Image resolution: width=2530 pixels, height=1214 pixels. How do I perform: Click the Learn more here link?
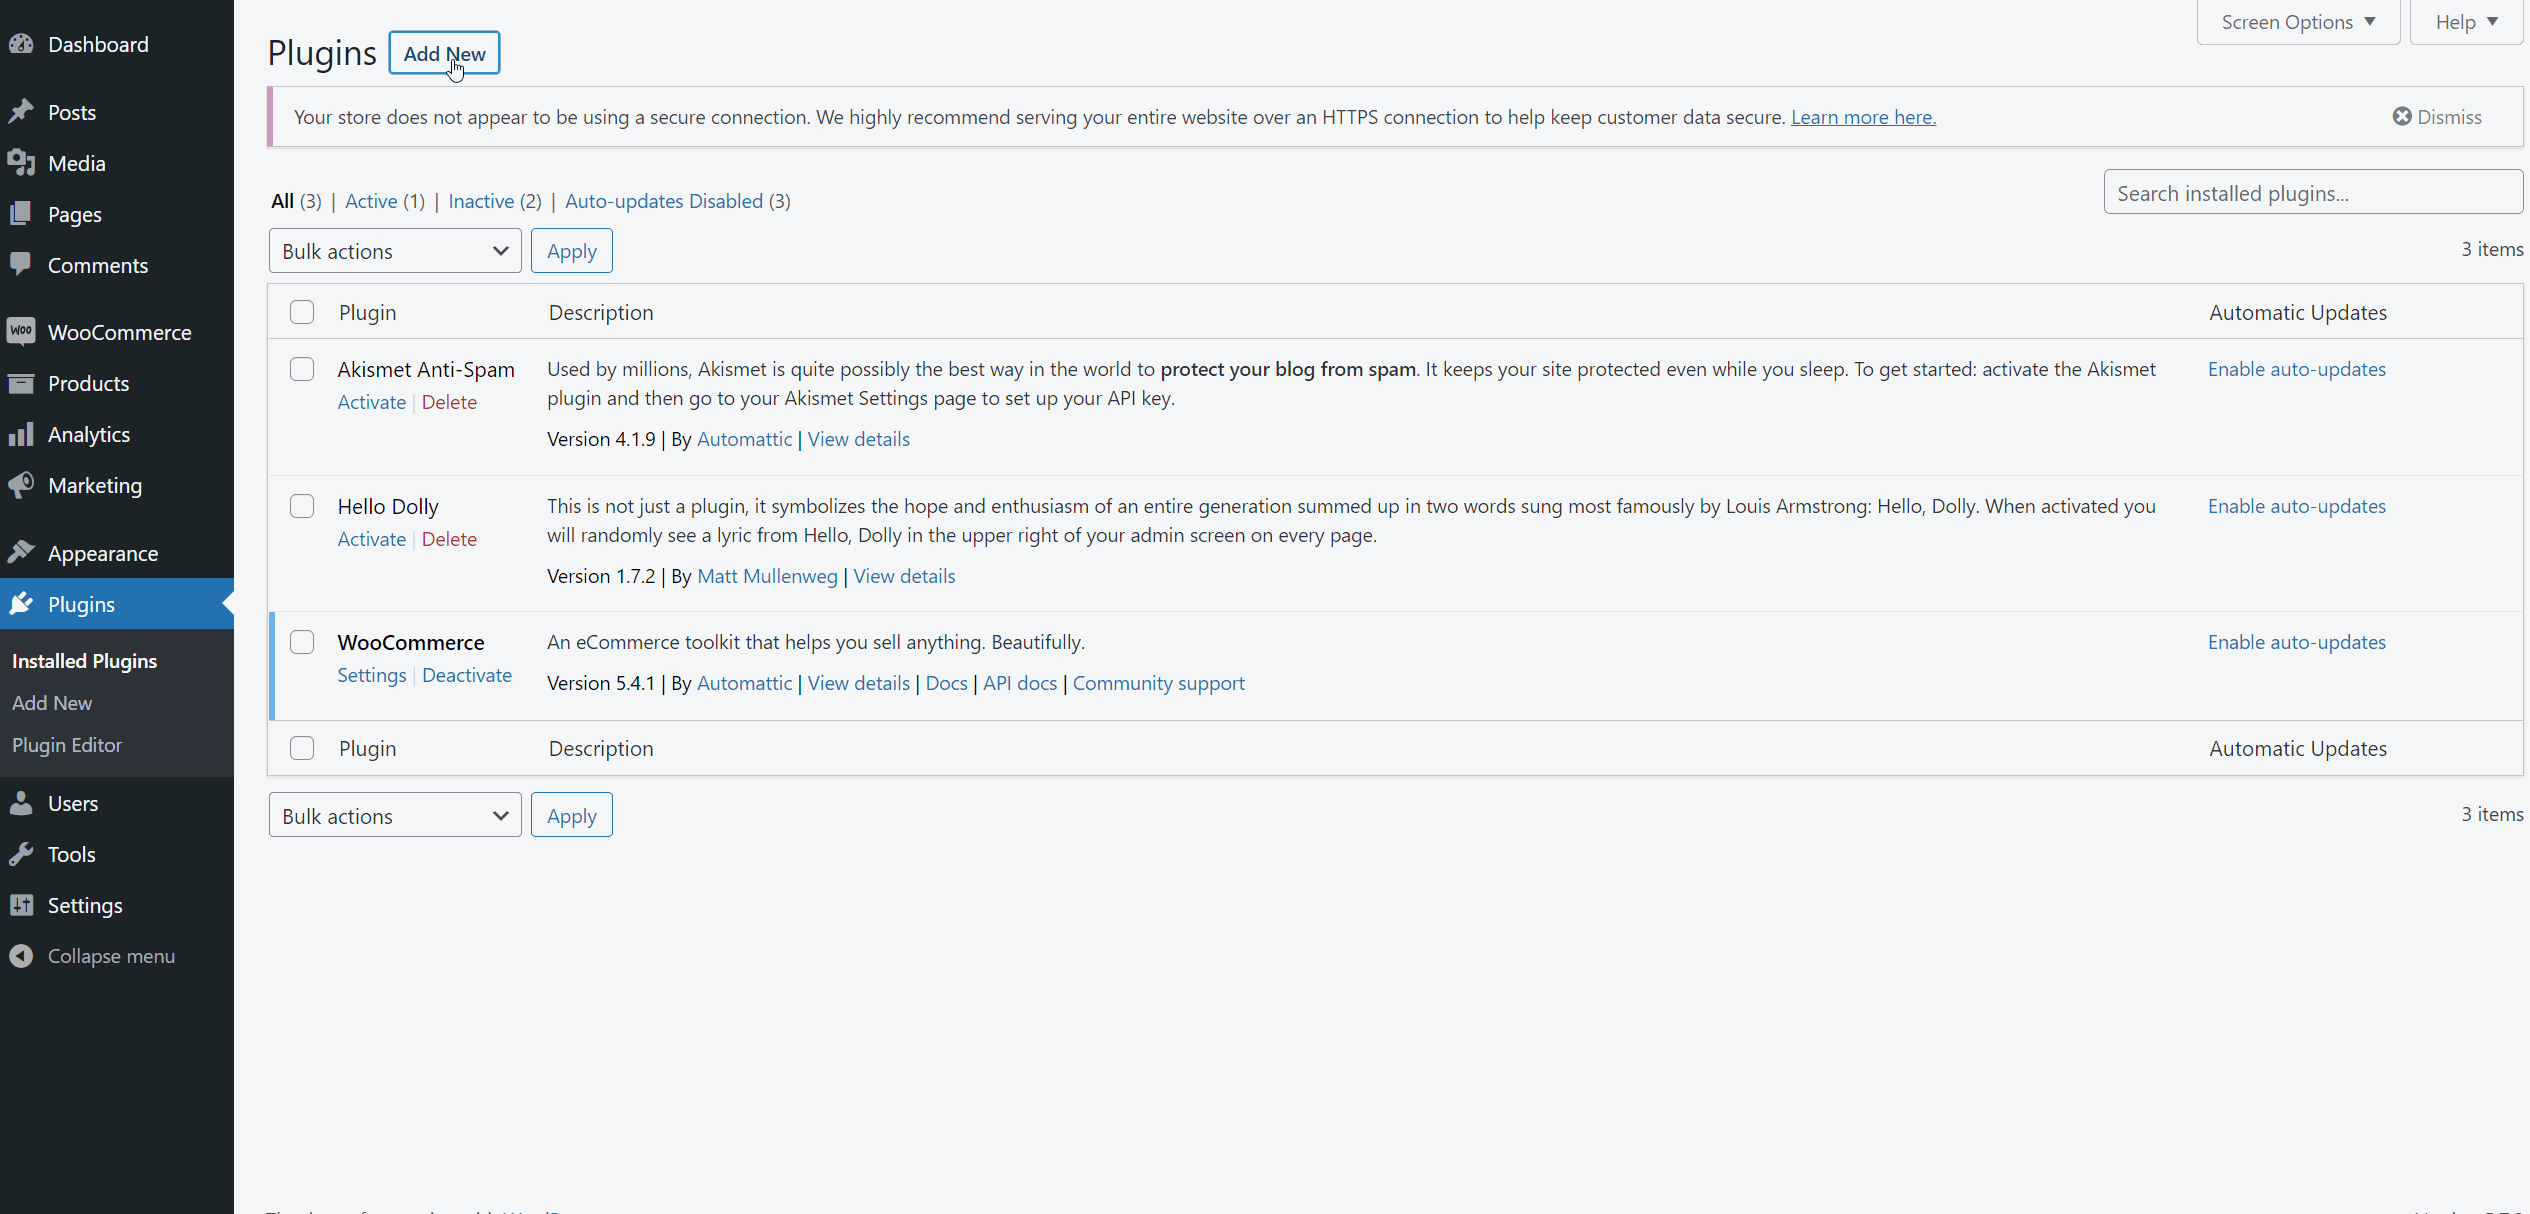[1864, 117]
